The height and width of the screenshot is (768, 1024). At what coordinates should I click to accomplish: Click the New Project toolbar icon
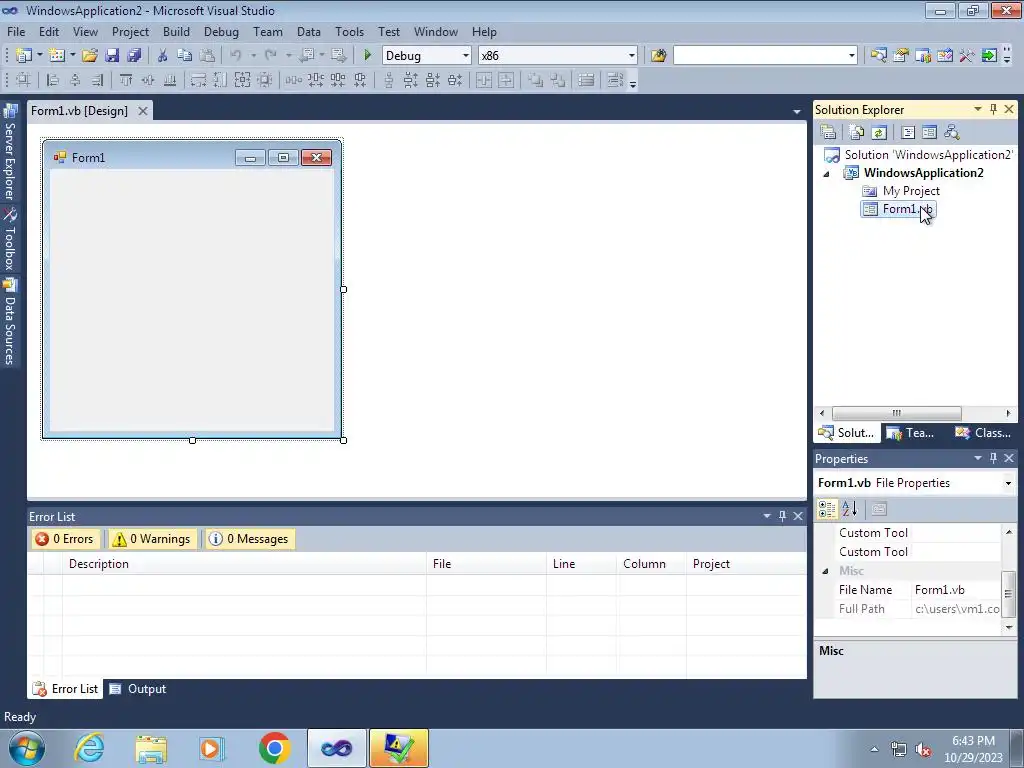click(x=24, y=56)
